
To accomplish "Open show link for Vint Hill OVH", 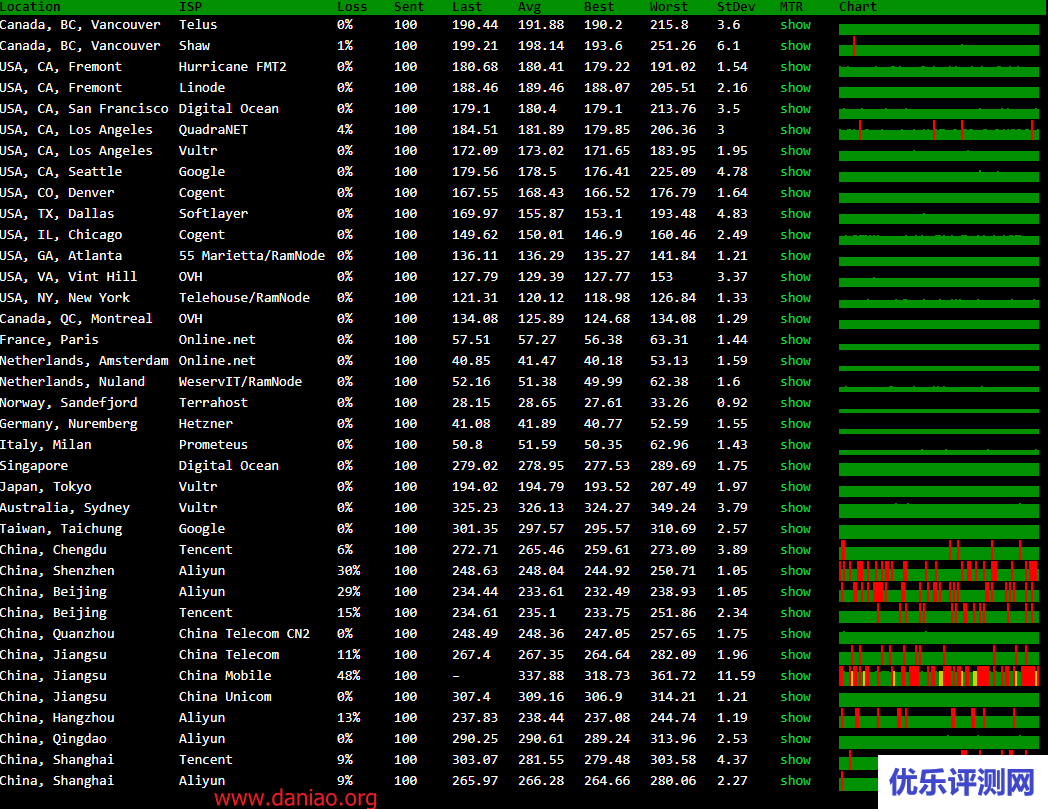I will coord(795,277).
